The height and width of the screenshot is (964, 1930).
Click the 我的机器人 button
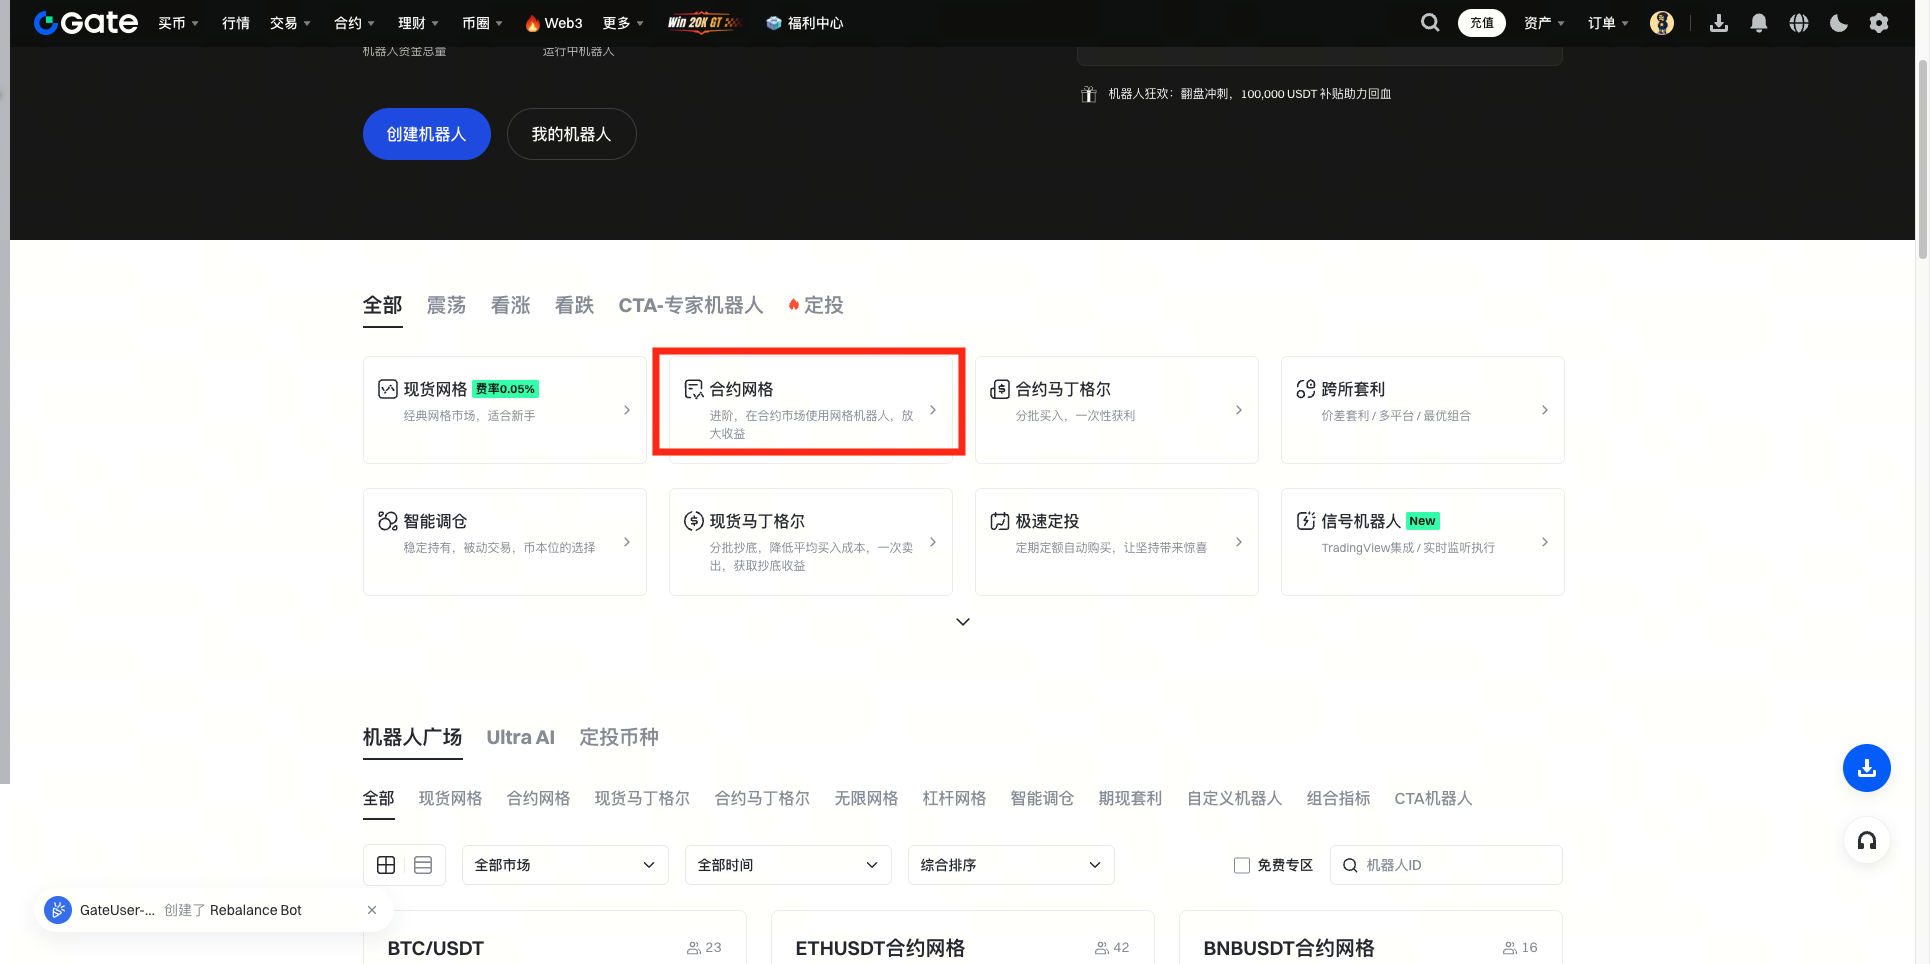point(571,134)
